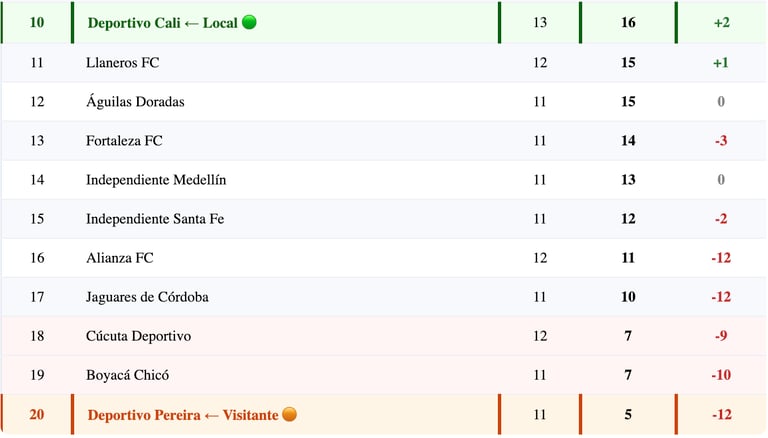
Task: Click Independiente Medellín in the table
Action: pyautogui.click(x=156, y=180)
